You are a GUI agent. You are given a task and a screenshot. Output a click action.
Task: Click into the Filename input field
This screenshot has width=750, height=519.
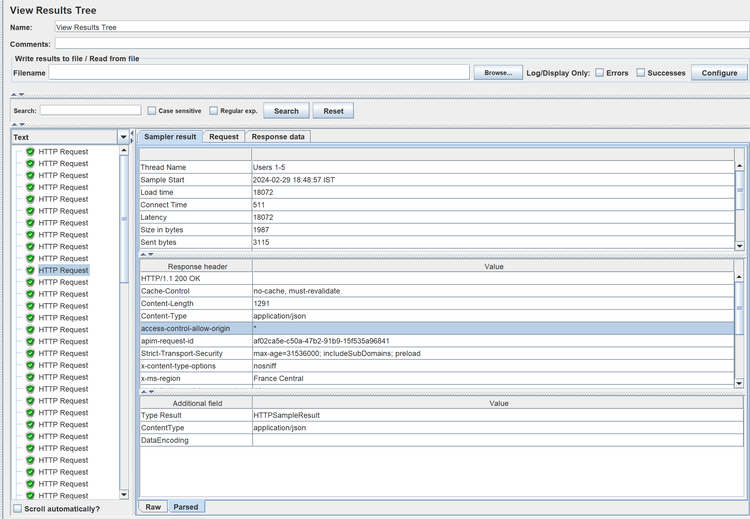point(259,73)
